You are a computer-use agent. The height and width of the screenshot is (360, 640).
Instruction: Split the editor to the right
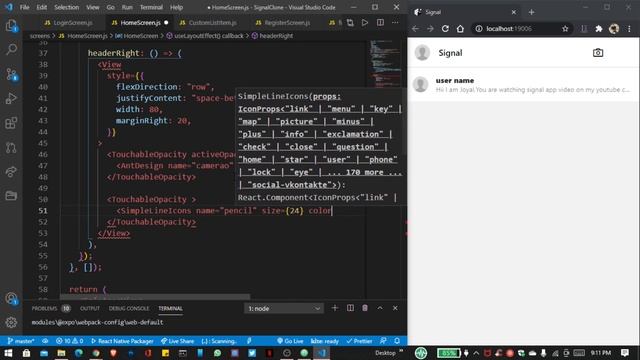[x=380, y=23]
